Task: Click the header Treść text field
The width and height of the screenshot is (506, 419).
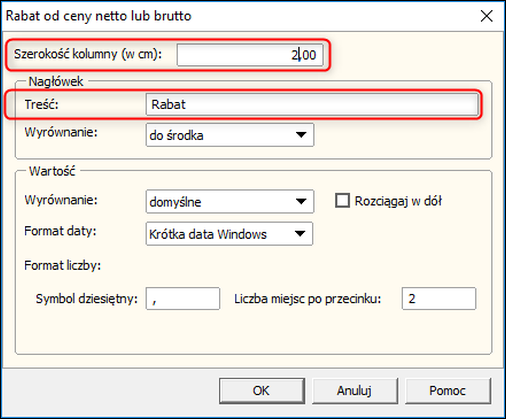Action: click(x=312, y=104)
